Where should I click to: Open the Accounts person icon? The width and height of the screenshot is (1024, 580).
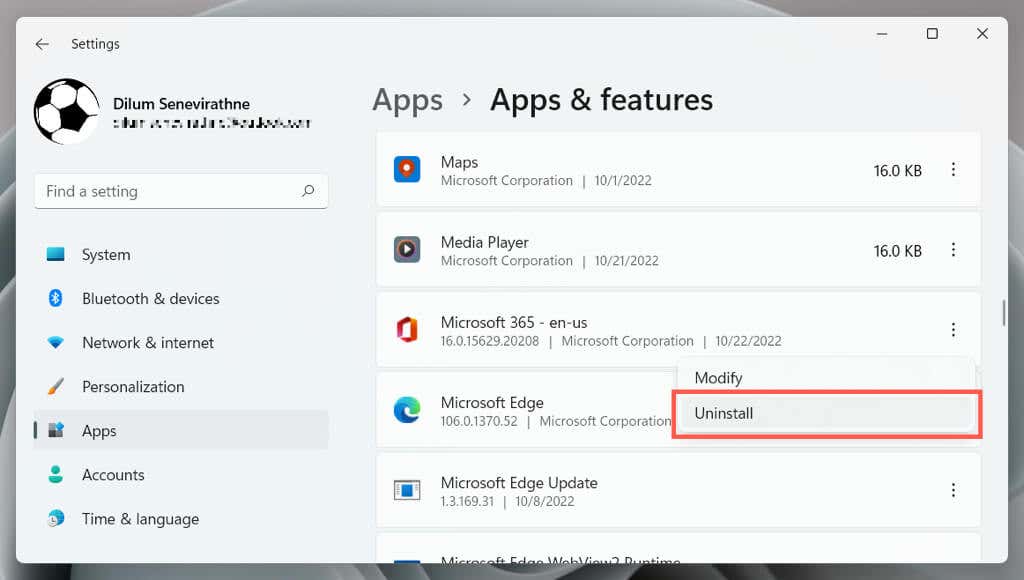click(x=56, y=475)
